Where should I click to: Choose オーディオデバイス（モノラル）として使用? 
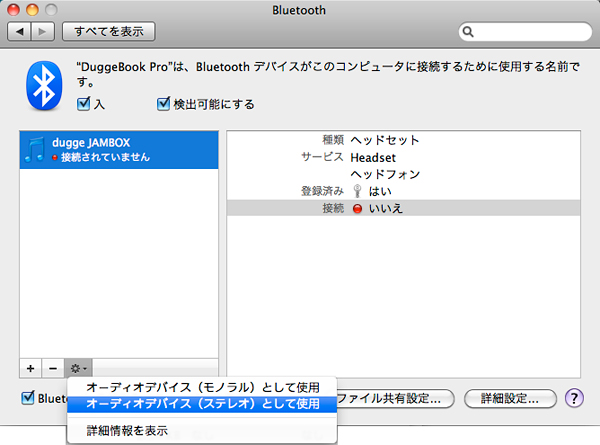[x=202, y=387]
